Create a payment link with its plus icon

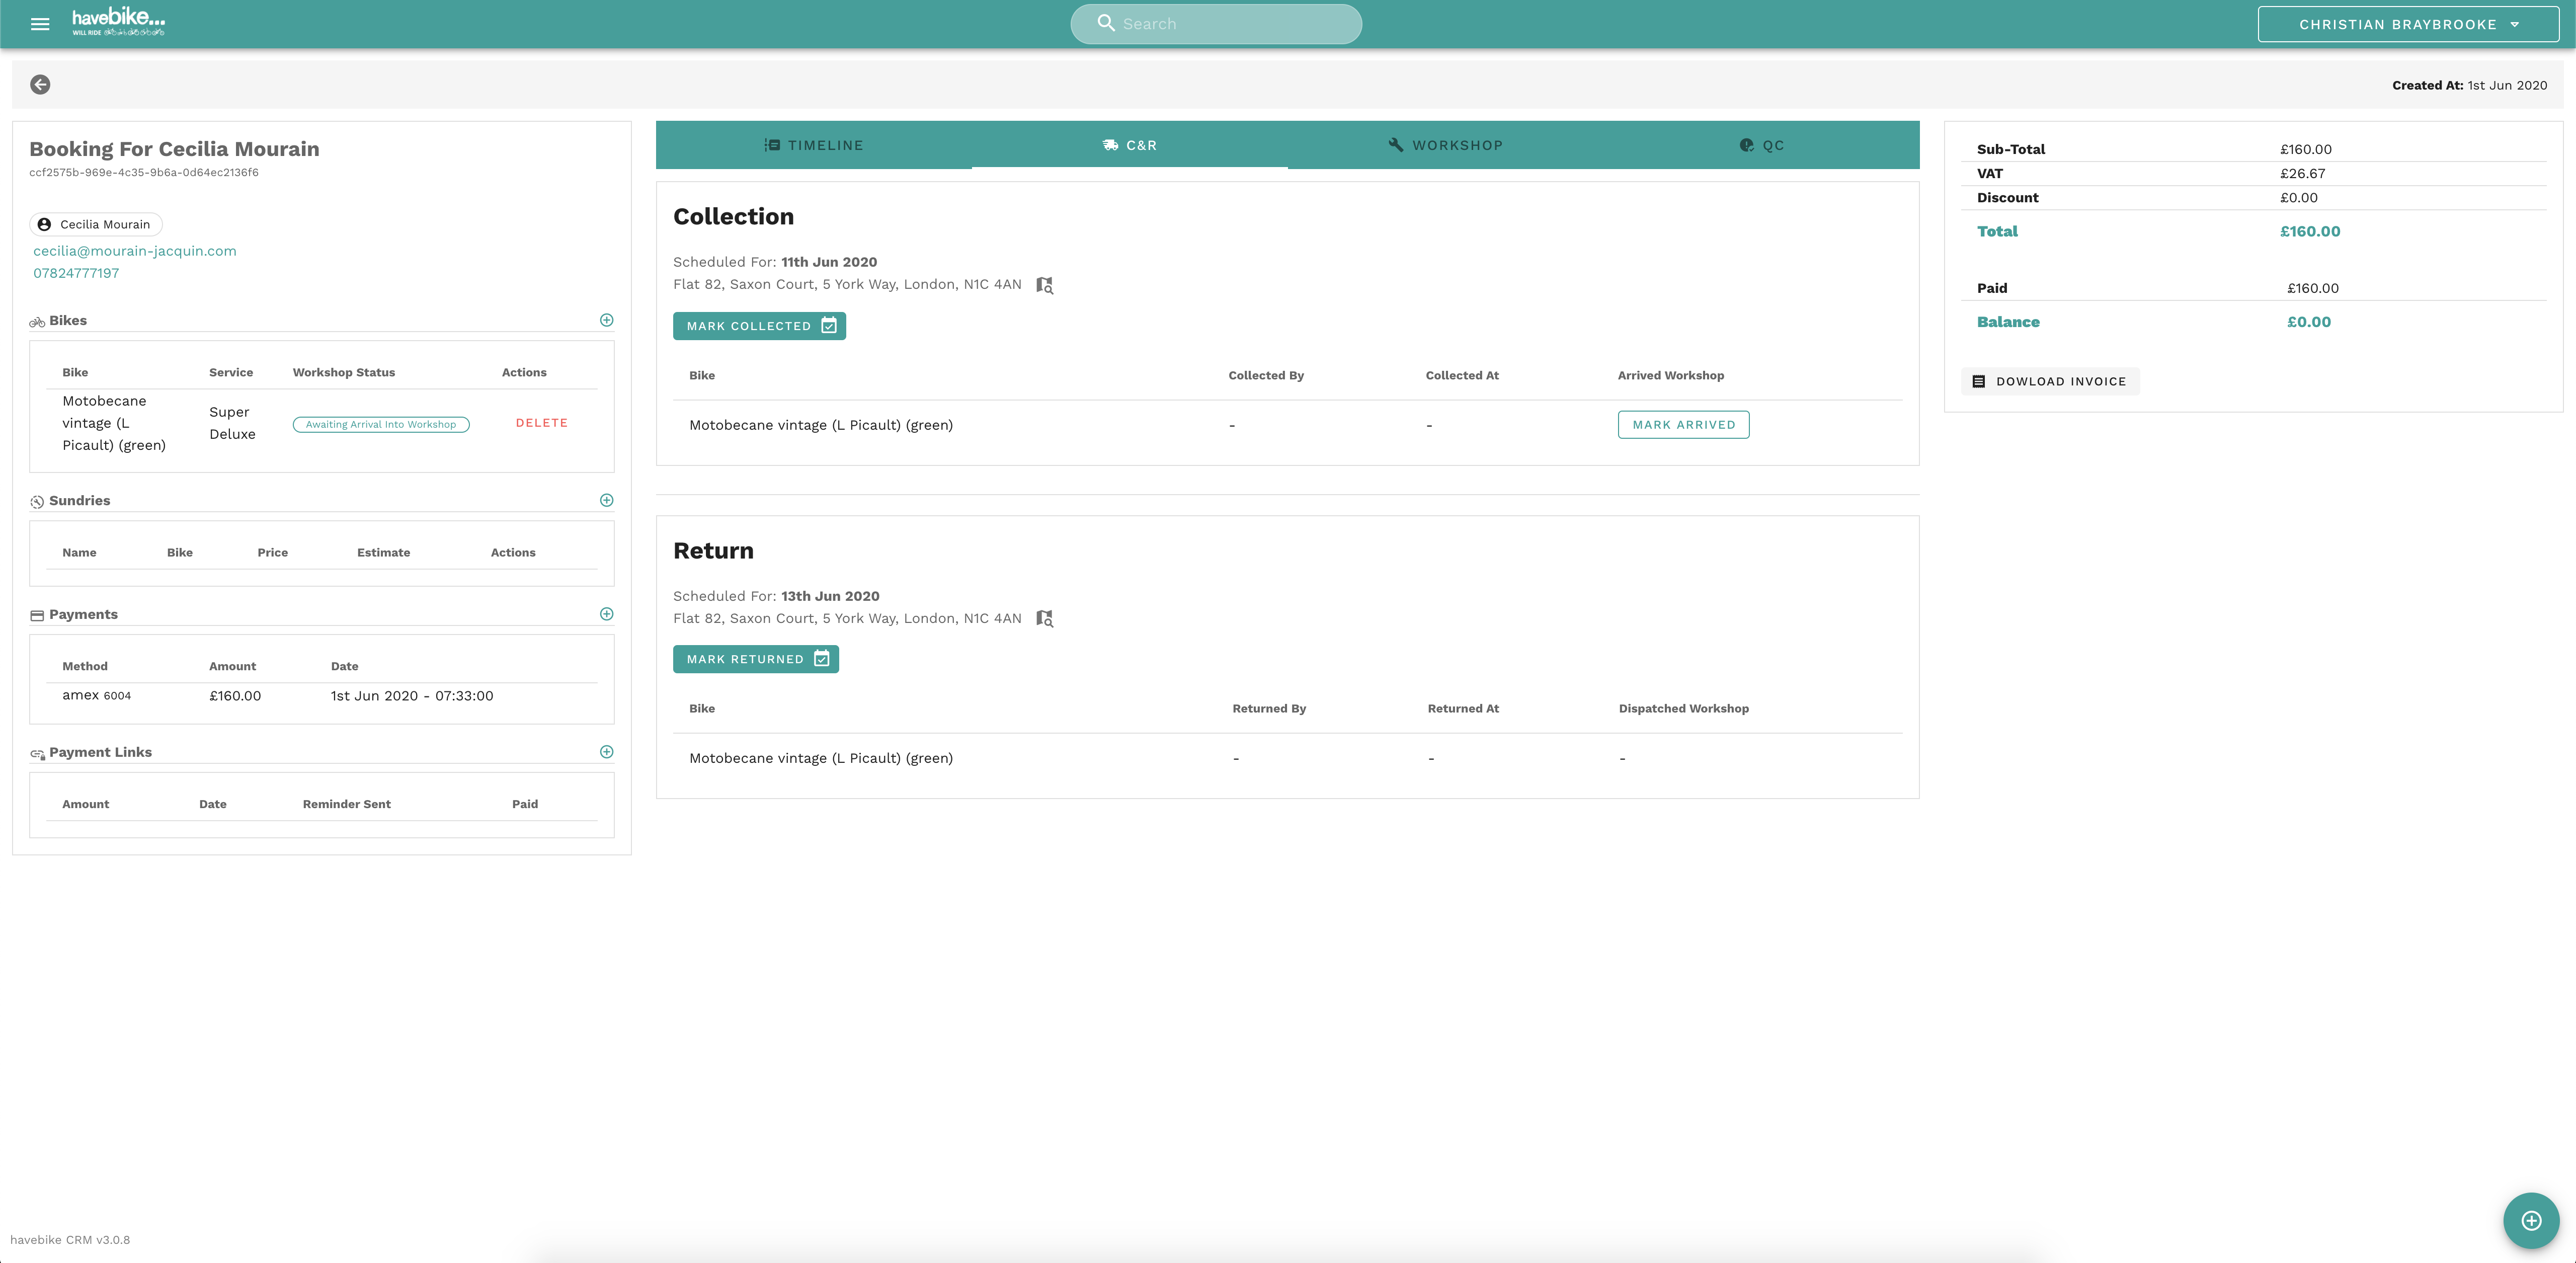606,752
